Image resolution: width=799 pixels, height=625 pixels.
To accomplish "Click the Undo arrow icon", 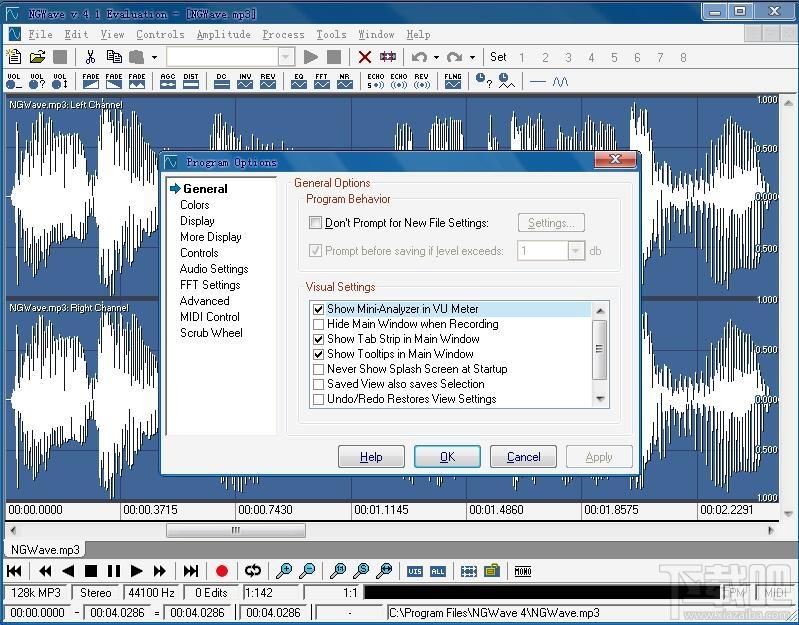I will click(x=419, y=57).
